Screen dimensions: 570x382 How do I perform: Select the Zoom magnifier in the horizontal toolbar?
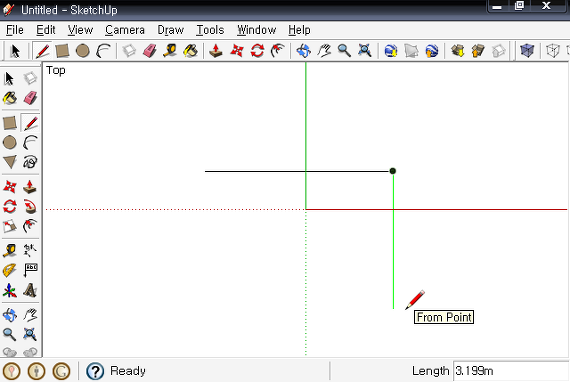pos(344,51)
